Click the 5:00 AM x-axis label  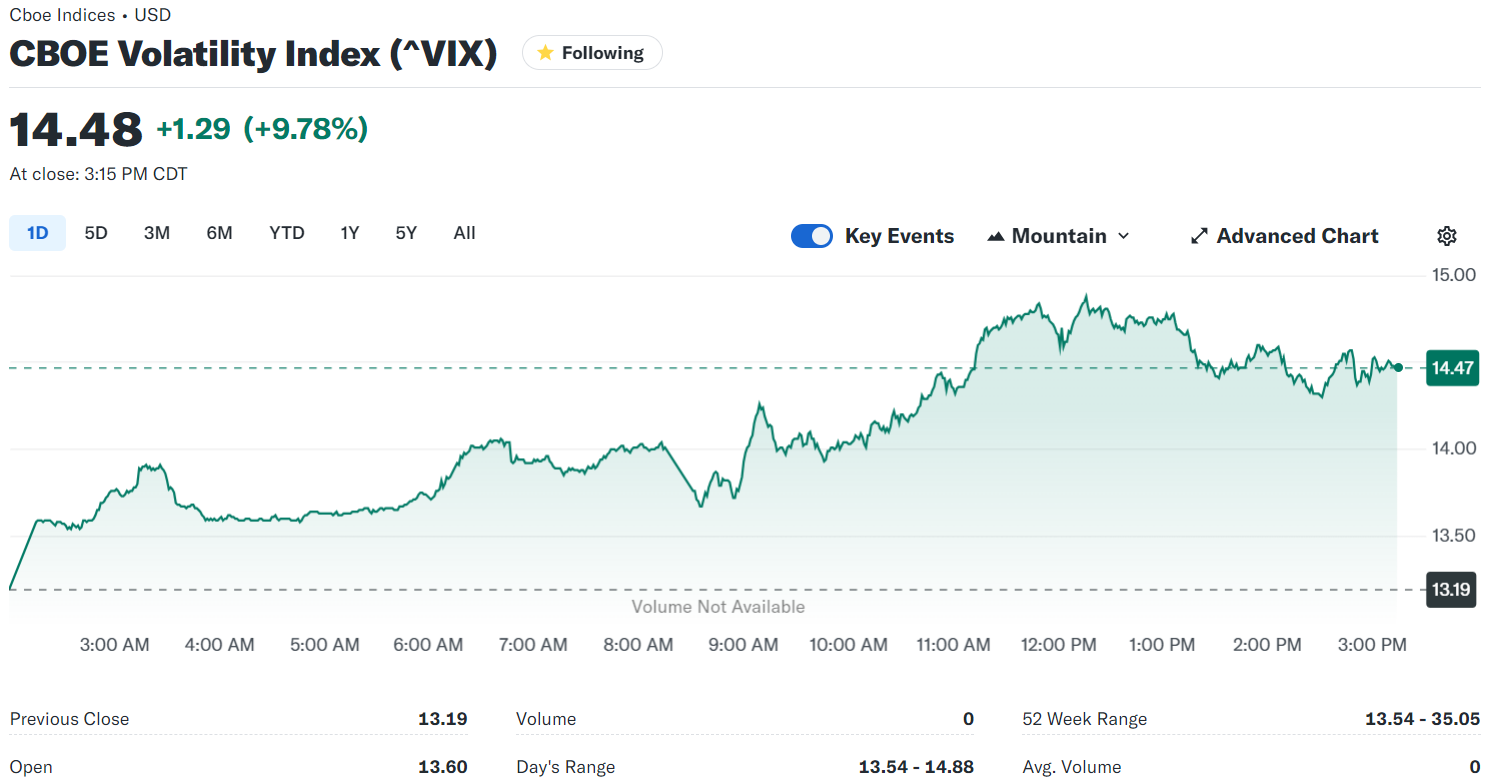[x=325, y=645]
